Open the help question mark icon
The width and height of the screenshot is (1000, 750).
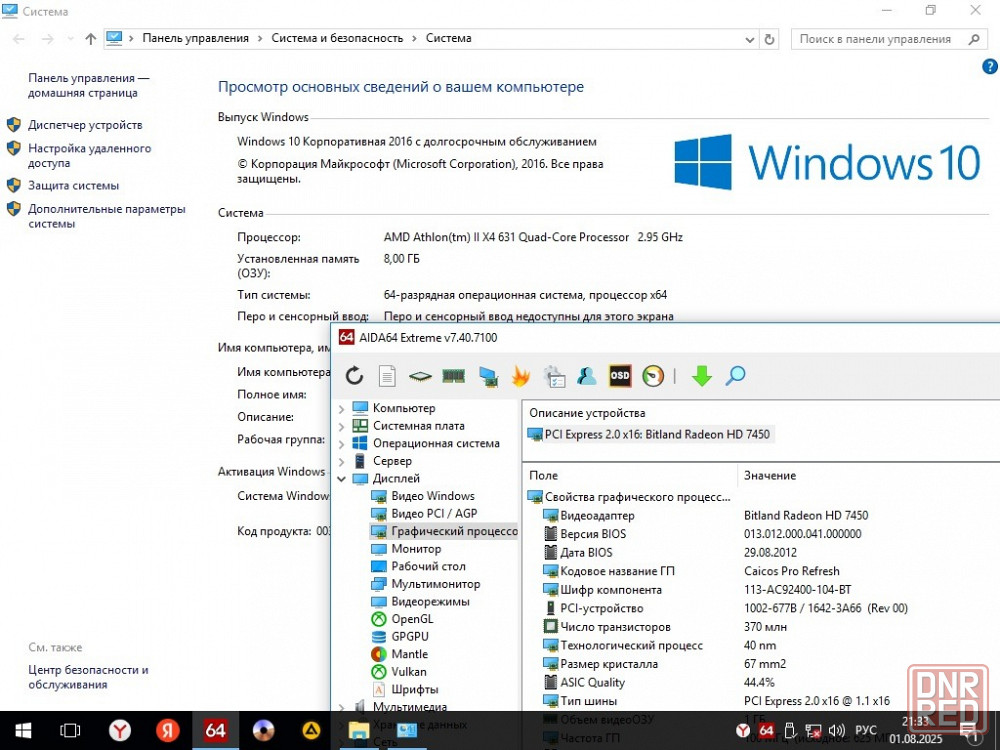[990, 66]
